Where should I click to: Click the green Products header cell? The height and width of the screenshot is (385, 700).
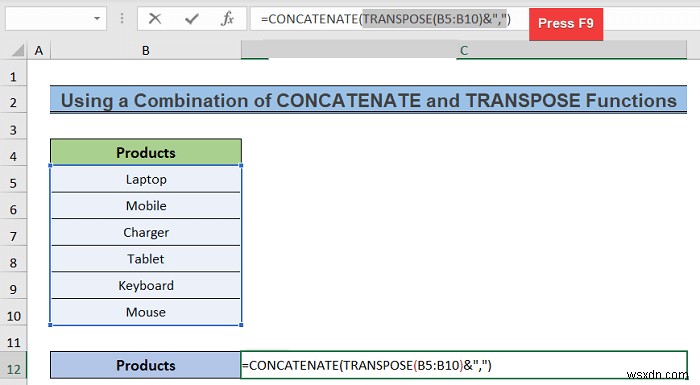[x=146, y=152]
